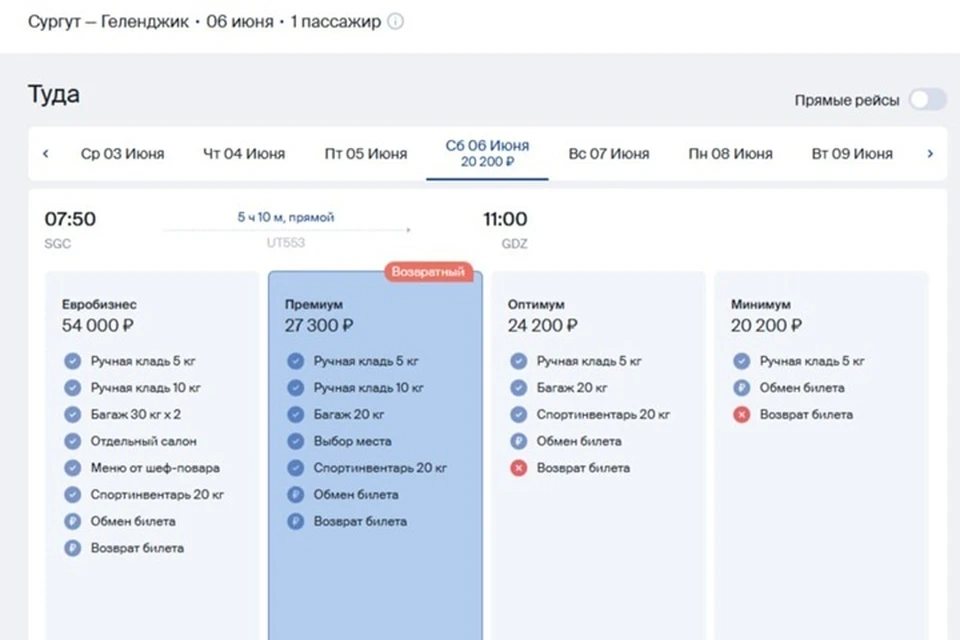Click red cross icon by Возврат билета in Минимум
Image resolution: width=960 pixels, height=640 pixels.
(741, 415)
